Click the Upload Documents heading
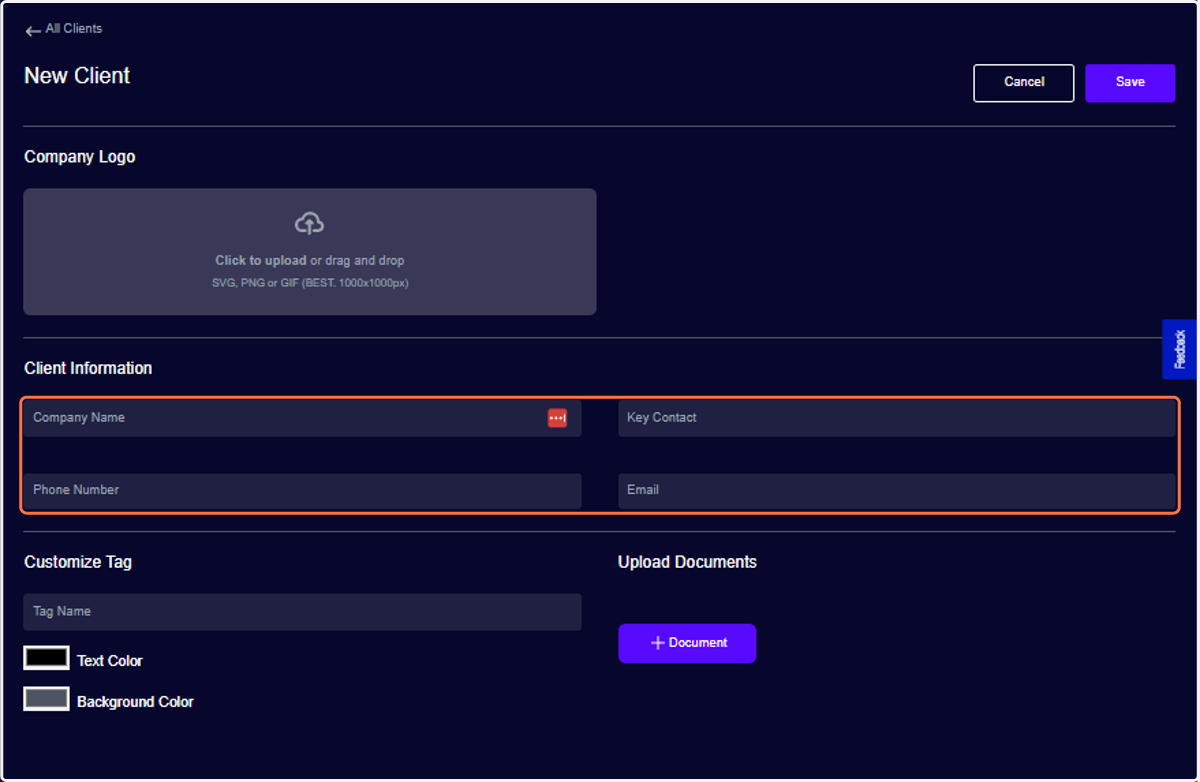This screenshot has height=782, width=1200. [x=687, y=562]
